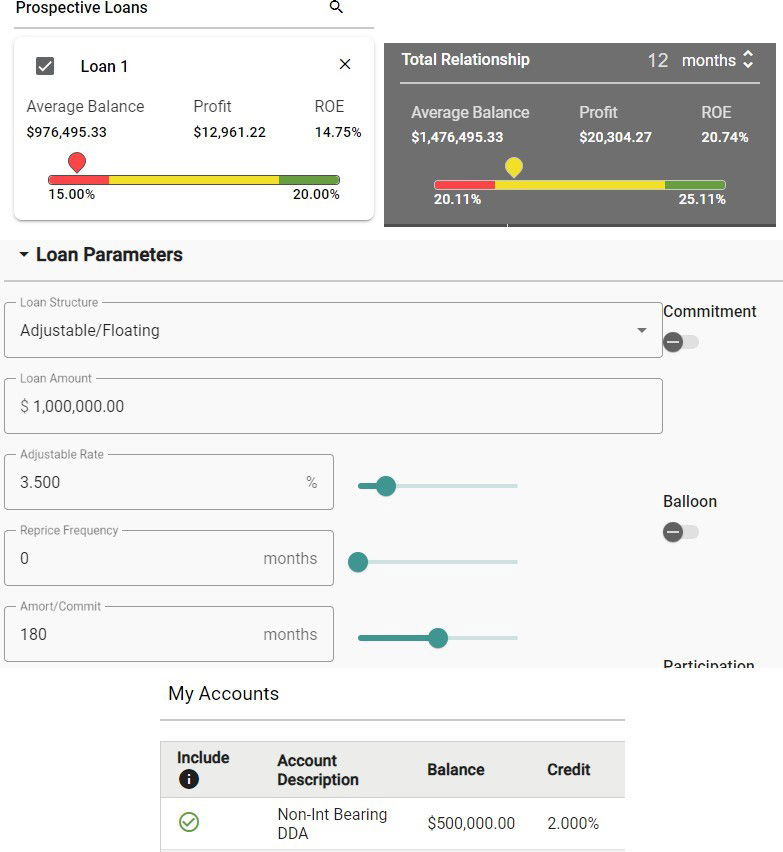The width and height of the screenshot is (783, 852).
Task: Change months using Total Relationship stepper arrows
Action: tap(747, 60)
